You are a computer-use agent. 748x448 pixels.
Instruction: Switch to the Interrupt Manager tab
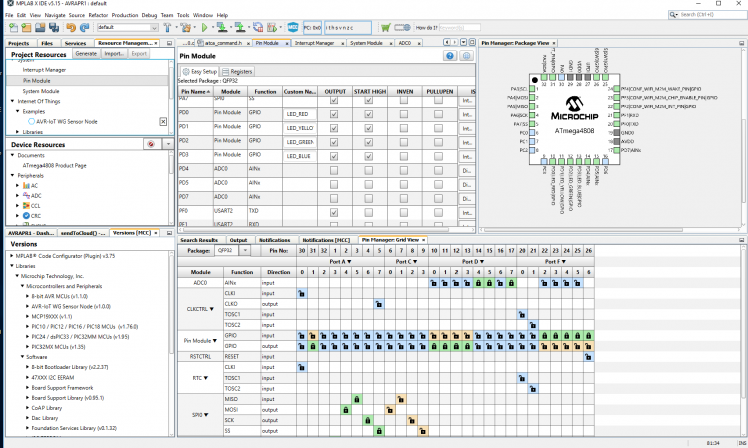click(313, 44)
